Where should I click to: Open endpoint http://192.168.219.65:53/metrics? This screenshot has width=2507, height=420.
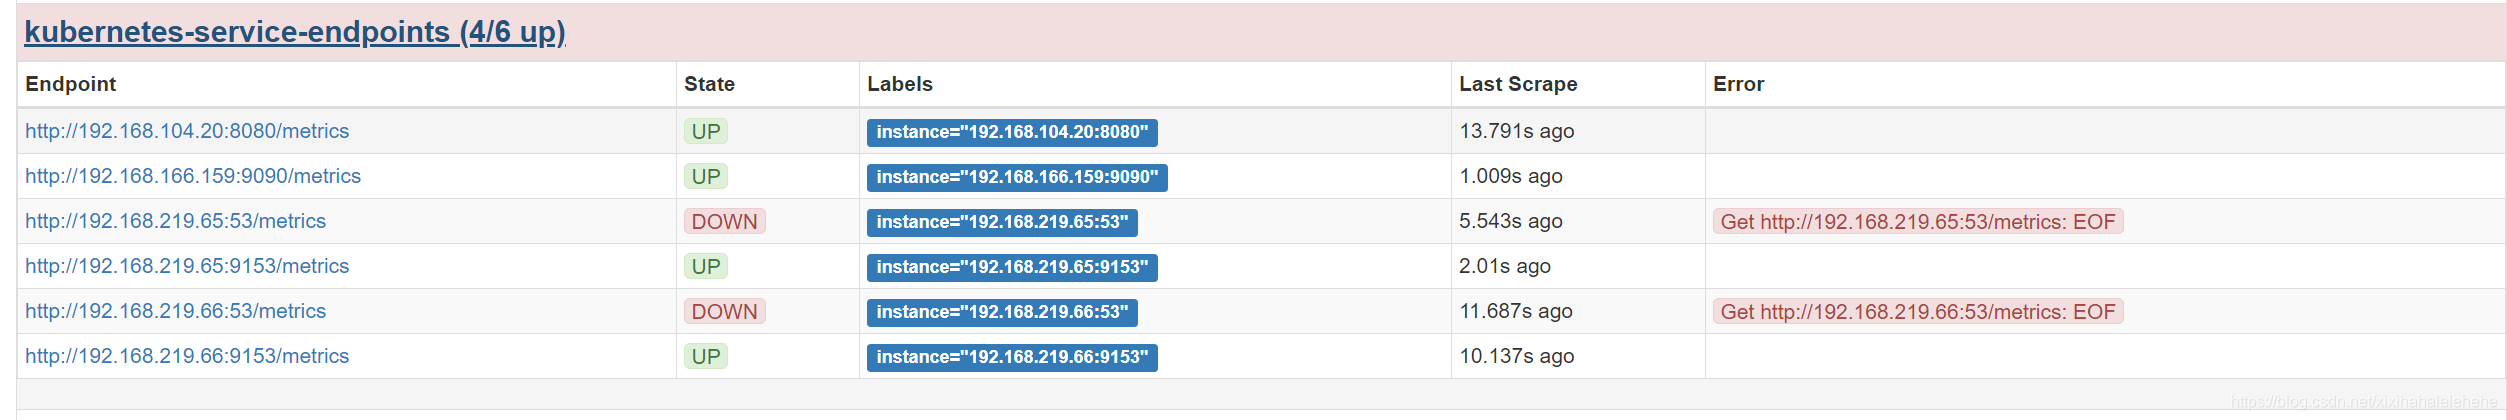coord(175,221)
